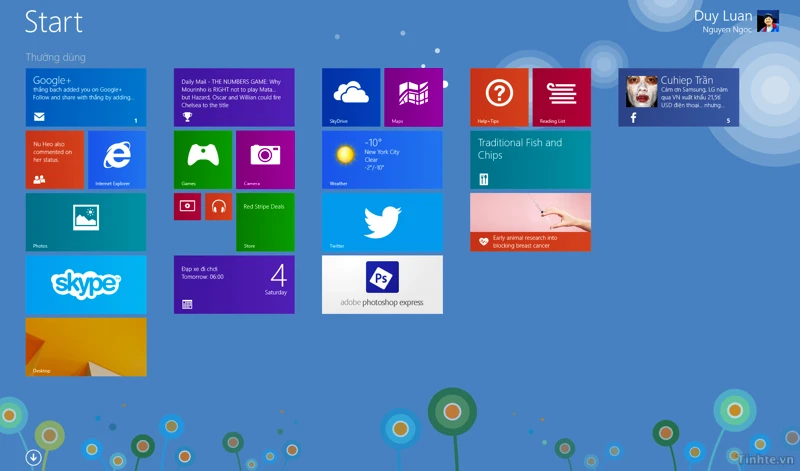800x471 pixels.
Task: Open the Facebook tile with Cuhiep Trần
Action: (x=679, y=97)
